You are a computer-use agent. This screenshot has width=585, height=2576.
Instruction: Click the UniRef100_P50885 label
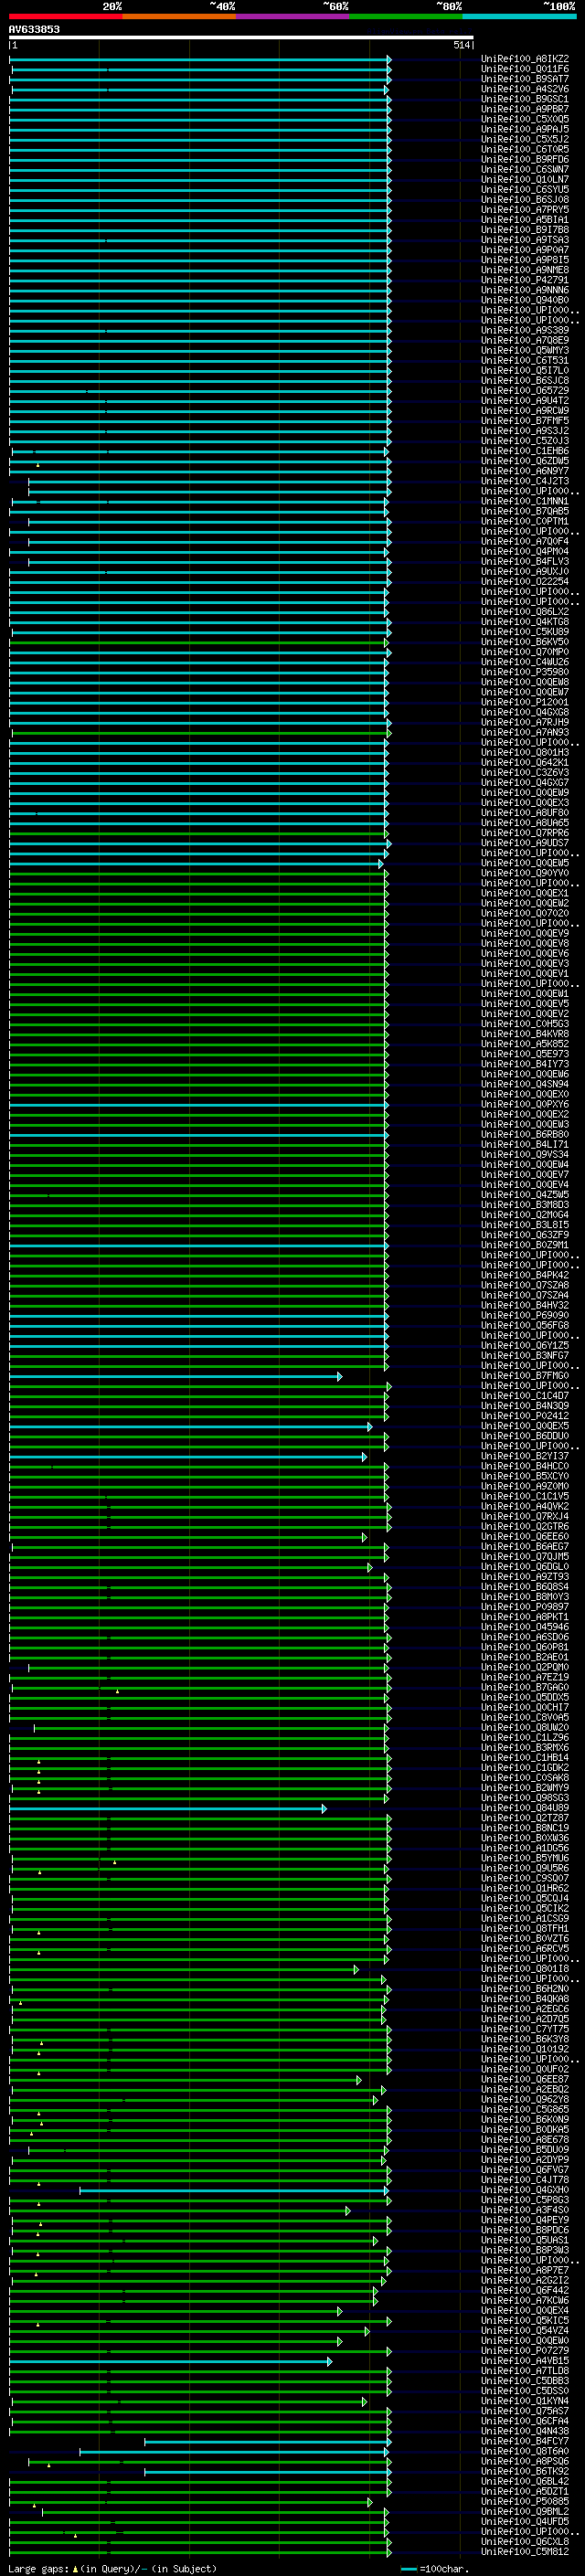(x=525, y=2502)
